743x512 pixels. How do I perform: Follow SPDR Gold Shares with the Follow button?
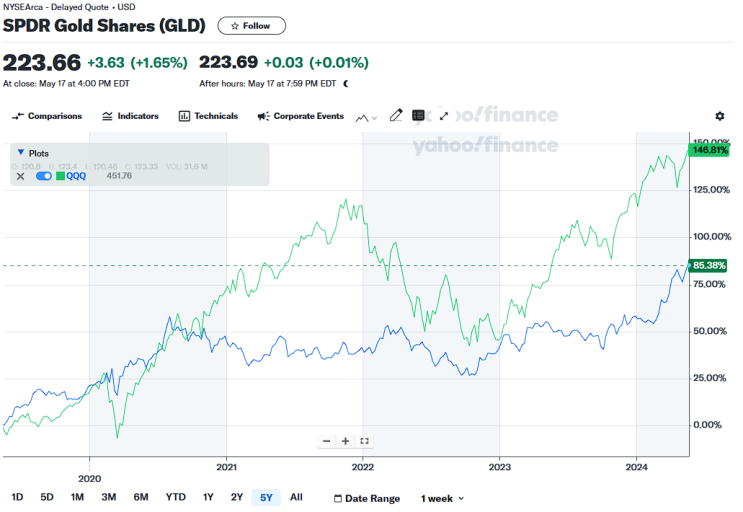(x=252, y=26)
